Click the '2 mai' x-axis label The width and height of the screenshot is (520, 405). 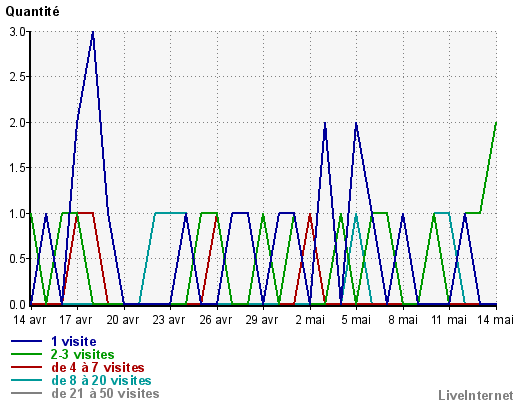click(310, 320)
